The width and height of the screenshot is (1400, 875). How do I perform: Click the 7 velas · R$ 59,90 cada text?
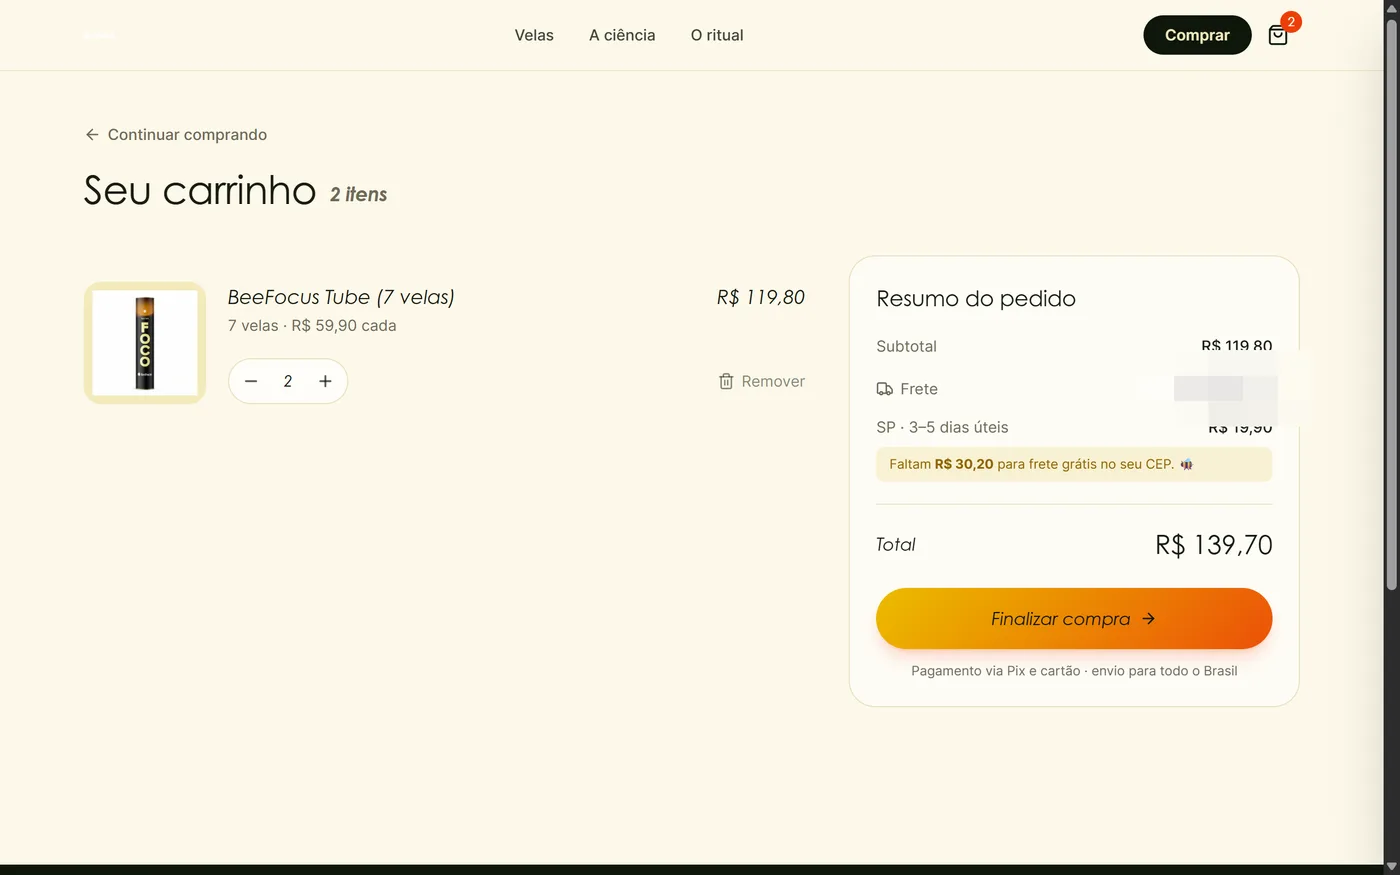pyautogui.click(x=312, y=325)
